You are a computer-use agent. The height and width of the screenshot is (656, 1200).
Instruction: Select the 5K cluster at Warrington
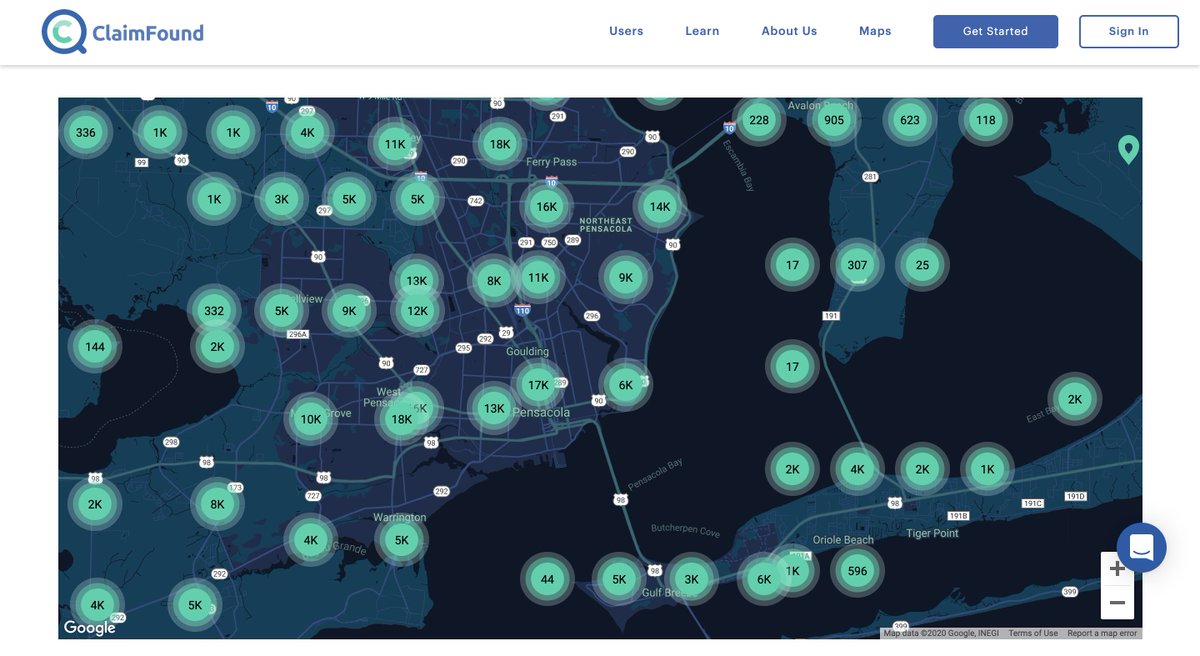pyautogui.click(x=402, y=540)
